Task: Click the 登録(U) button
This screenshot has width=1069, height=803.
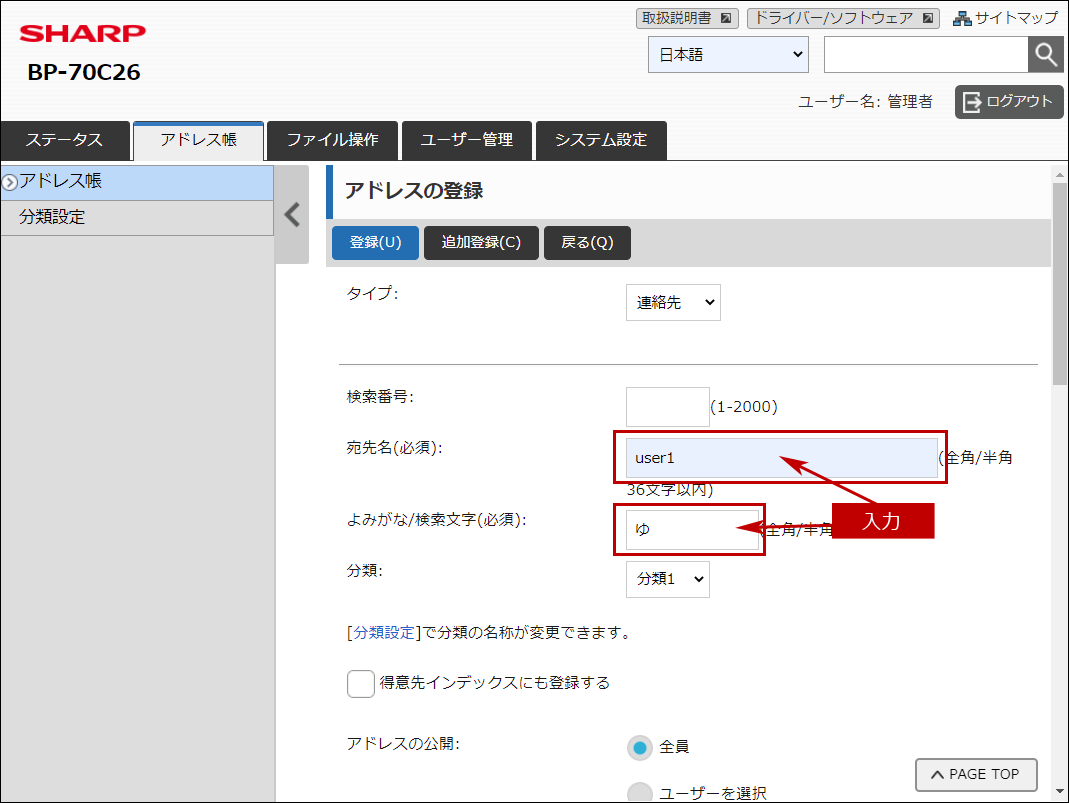Action: pos(376,243)
